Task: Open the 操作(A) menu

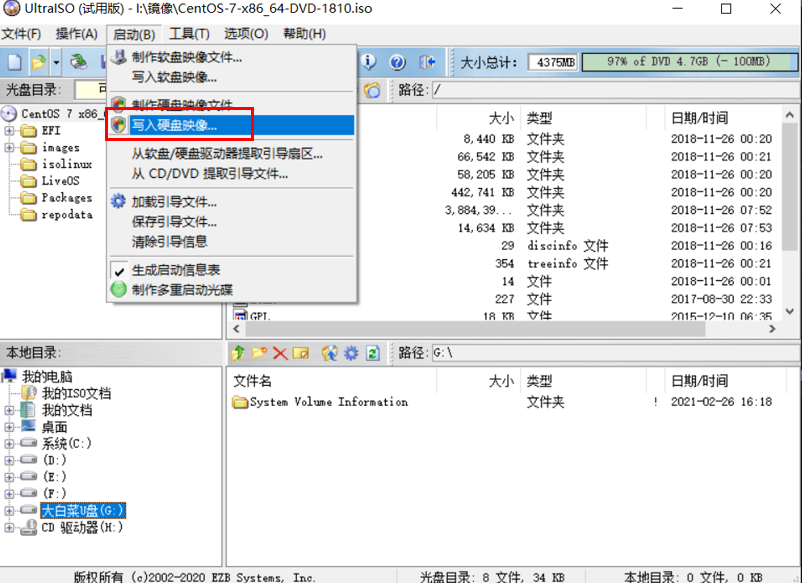Action: tap(76, 34)
